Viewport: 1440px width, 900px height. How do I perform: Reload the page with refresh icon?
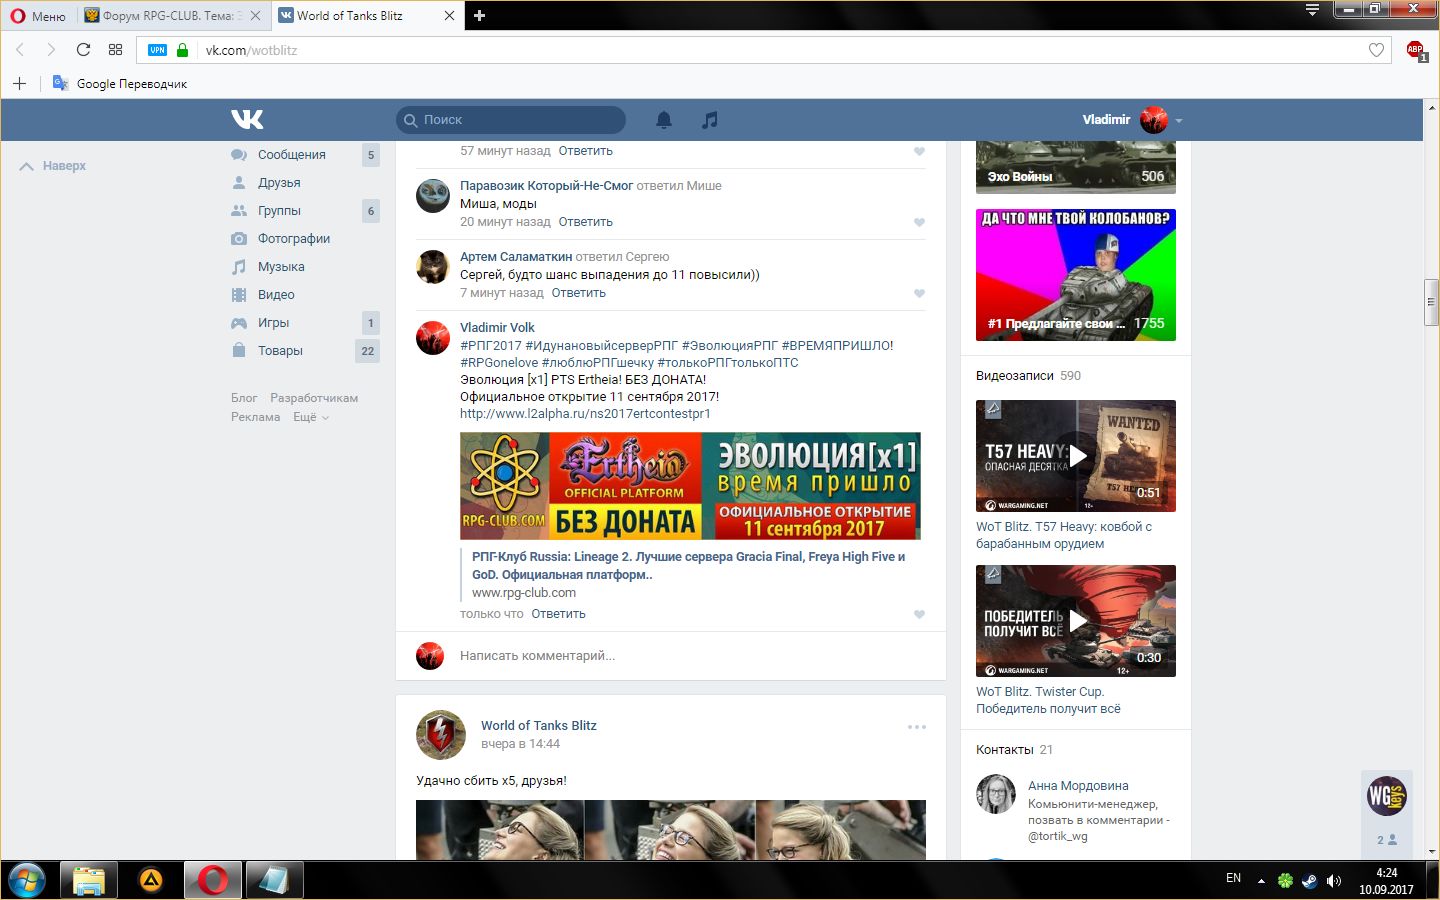tap(83, 50)
